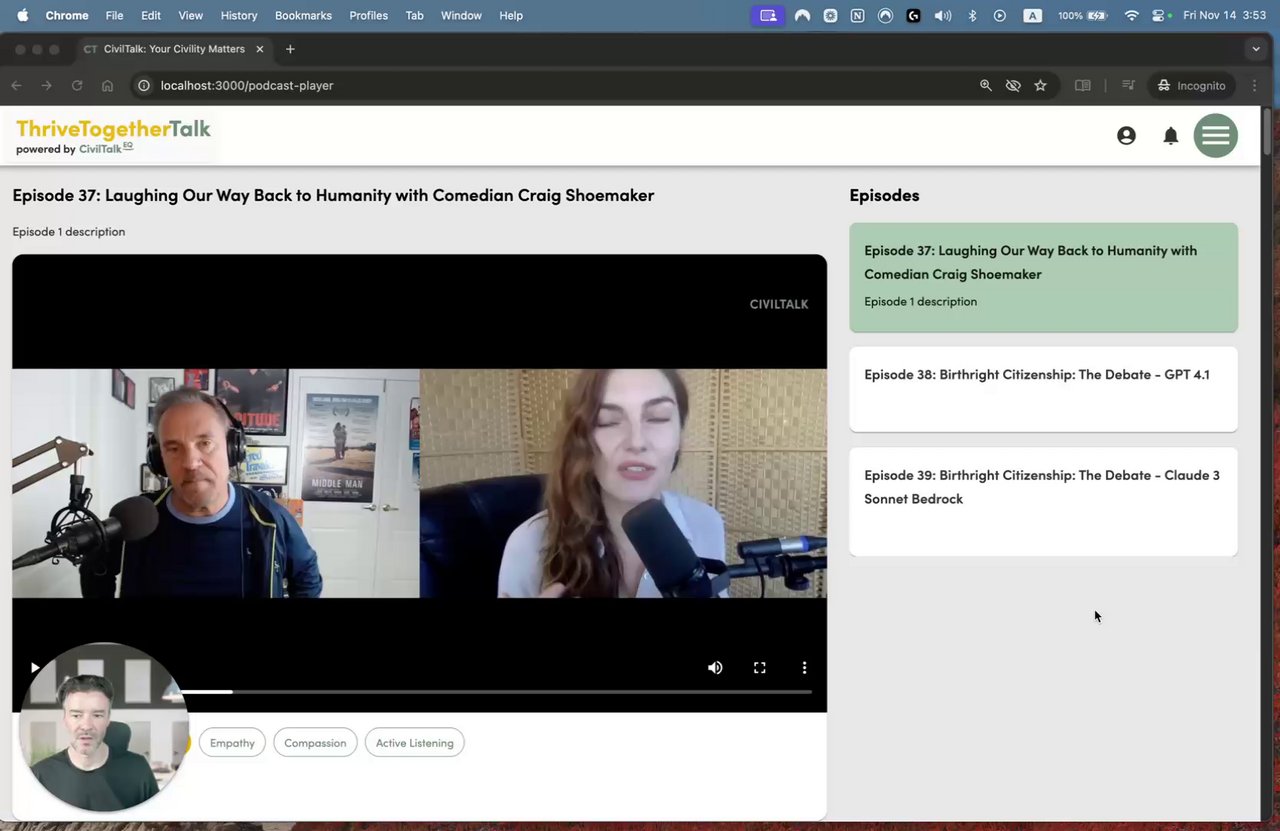Open the View menu
The height and width of the screenshot is (831, 1280).
tap(190, 15)
